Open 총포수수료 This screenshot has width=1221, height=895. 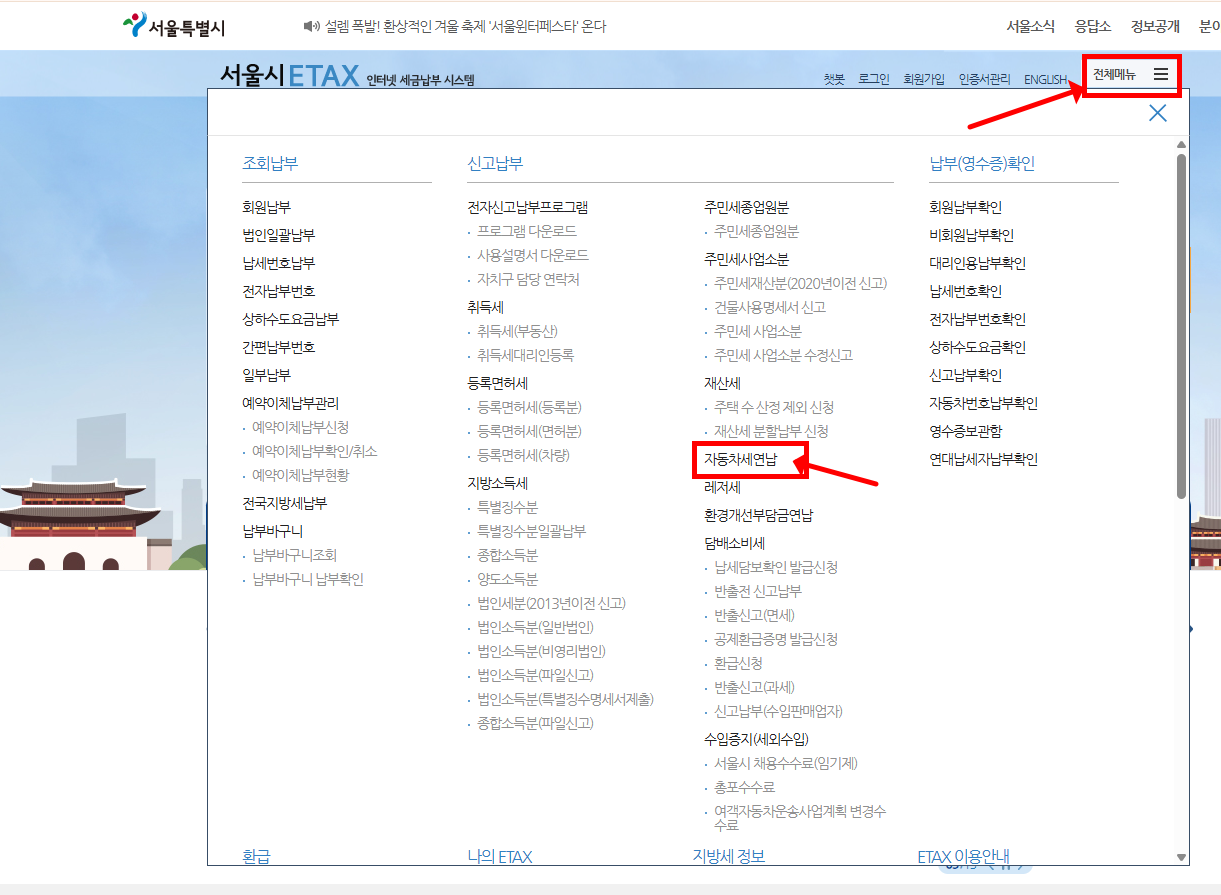pyautogui.click(x=744, y=787)
